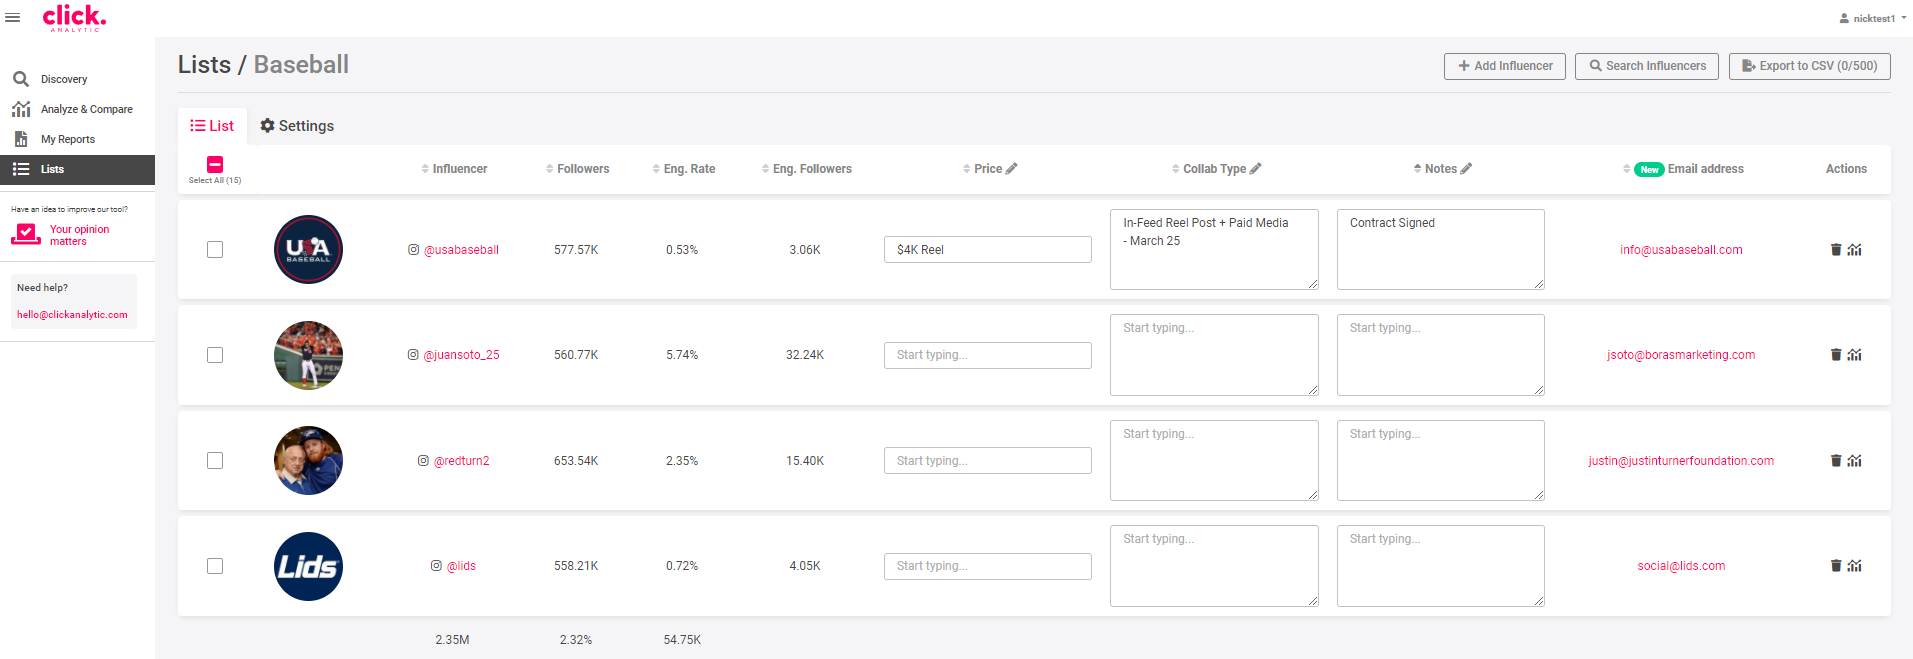Image resolution: width=1913 pixels, height=659 pixels.
Task: Open analytics chart icon for @juansoto_25
Action: click(1855, 355)
